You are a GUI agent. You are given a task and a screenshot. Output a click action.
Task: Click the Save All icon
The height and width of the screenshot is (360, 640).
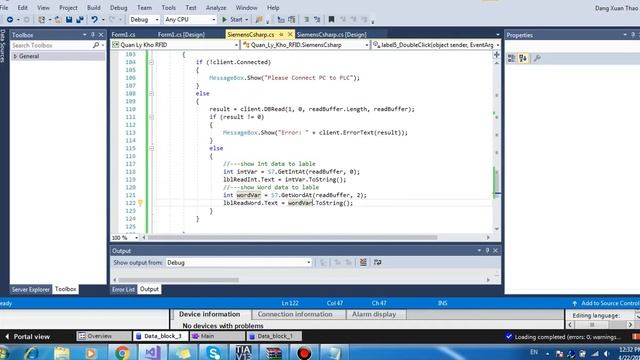pyautogui.click(x=80, y=20)
